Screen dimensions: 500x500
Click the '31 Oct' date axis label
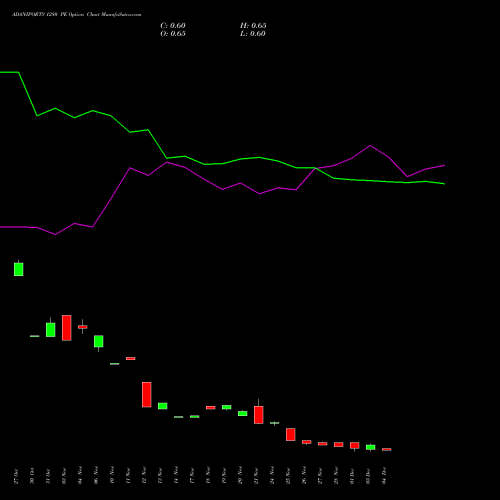[x=48, y=476]
